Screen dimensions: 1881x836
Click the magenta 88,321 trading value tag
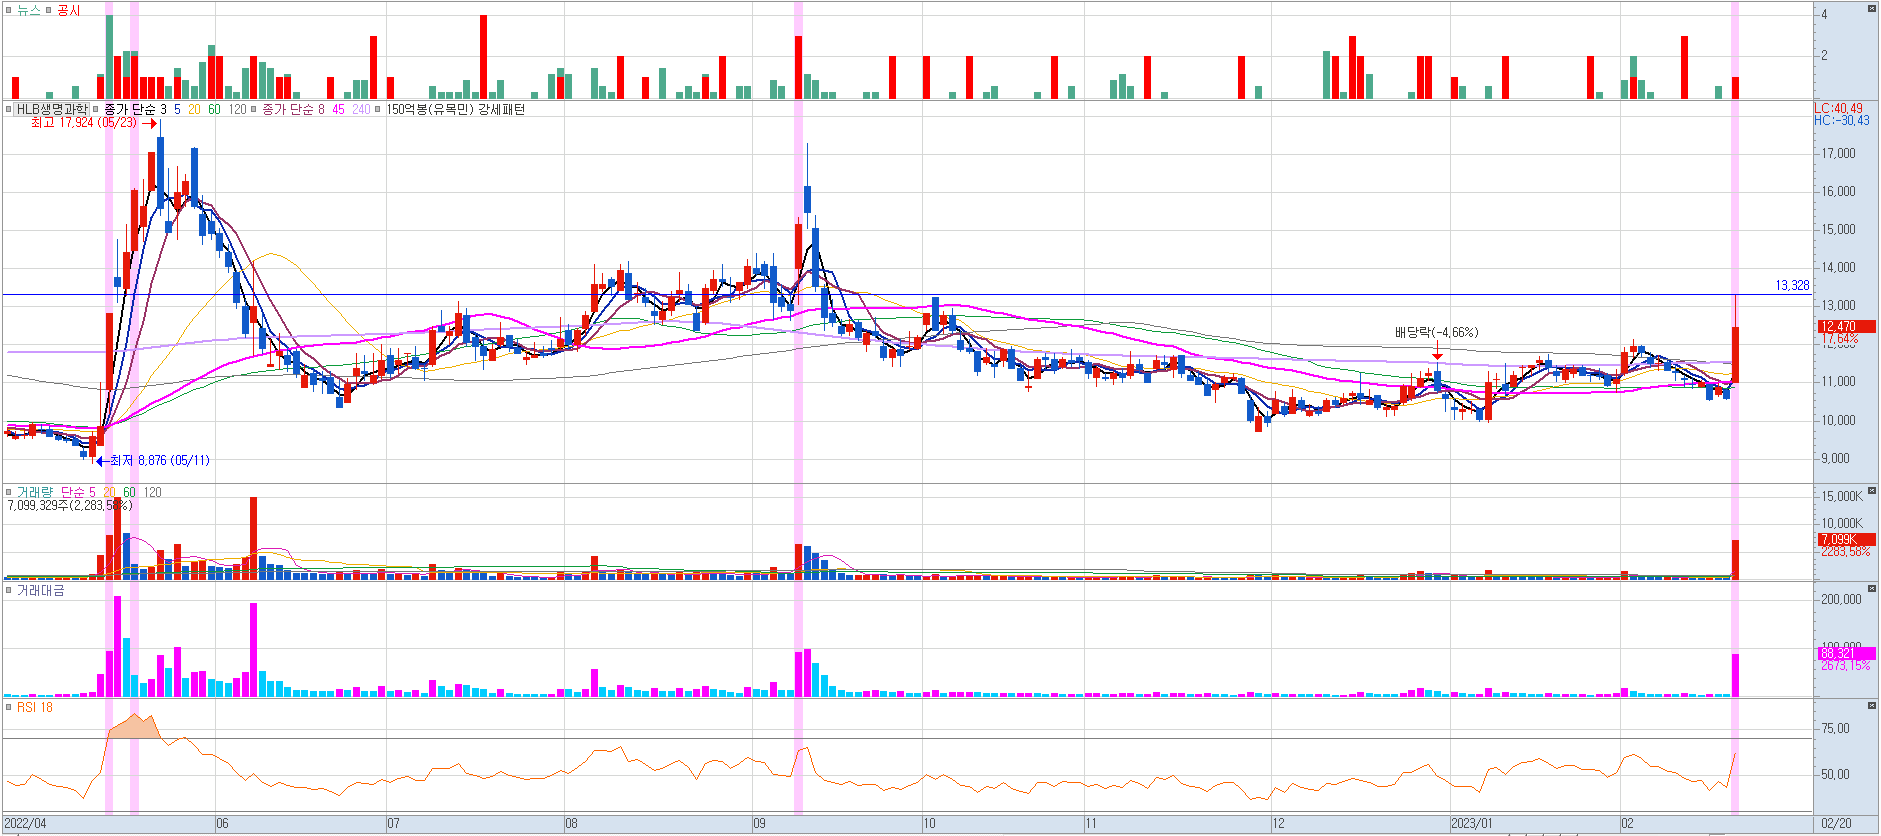[1846, 653]
